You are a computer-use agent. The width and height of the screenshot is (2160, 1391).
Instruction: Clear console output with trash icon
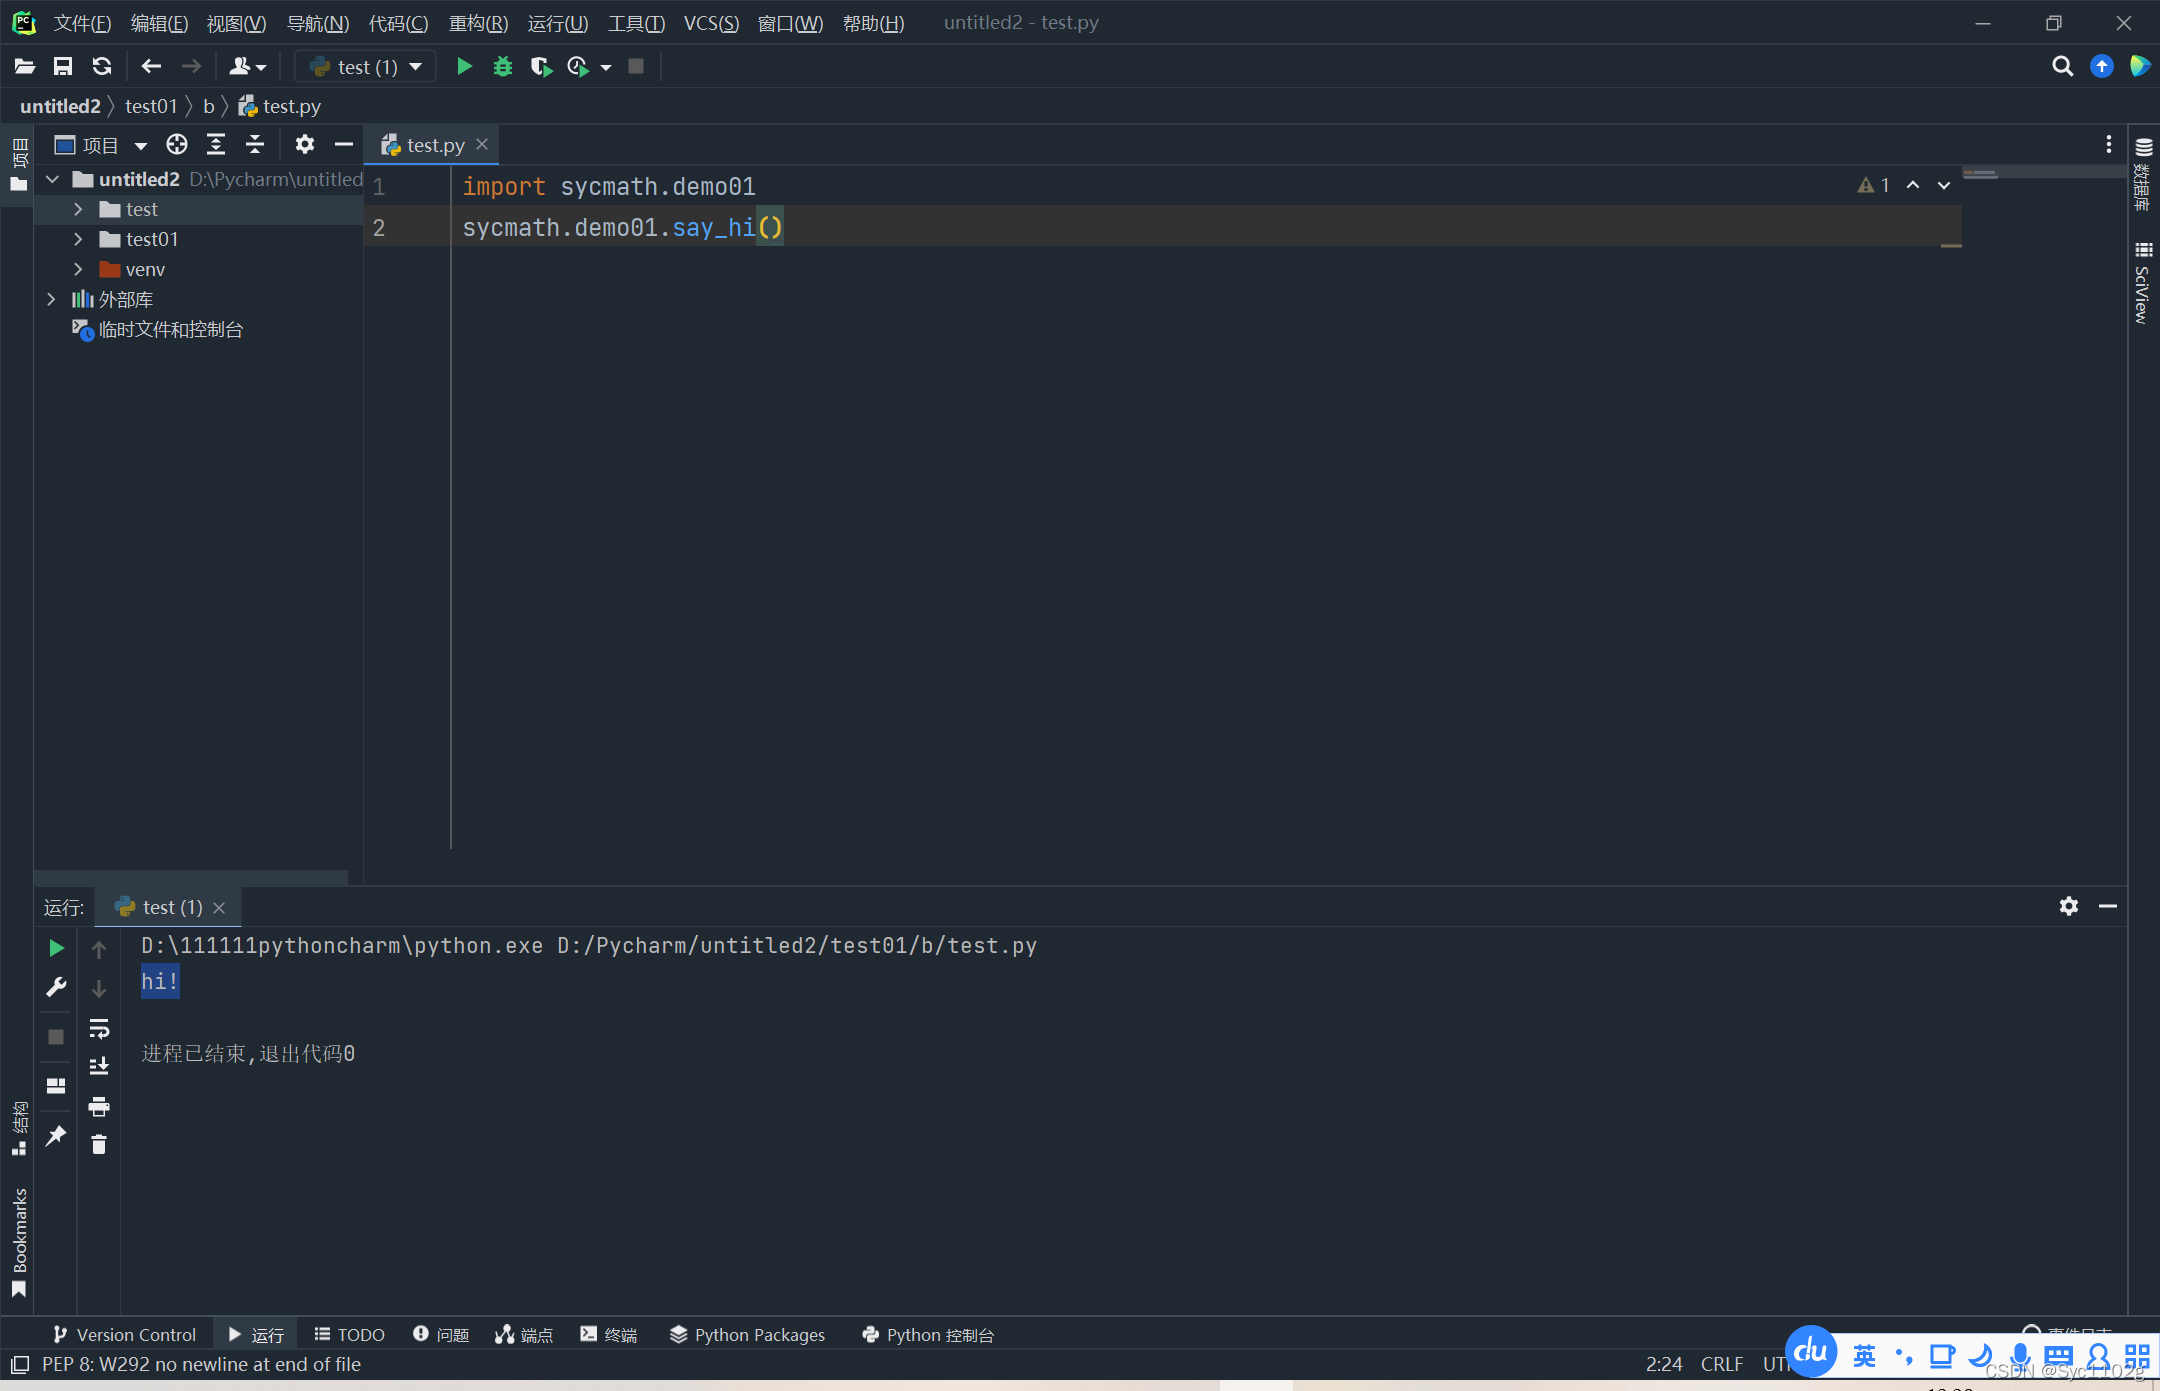99,1145
